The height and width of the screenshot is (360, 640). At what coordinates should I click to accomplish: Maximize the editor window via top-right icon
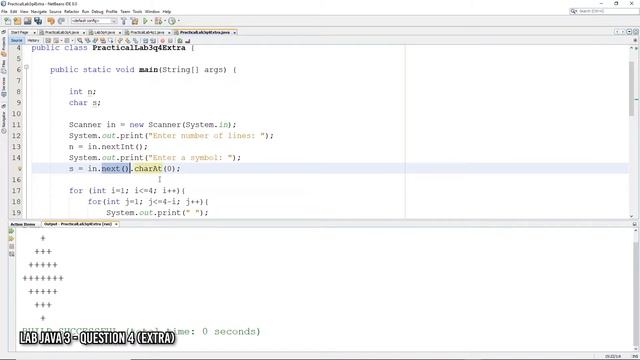pyautogui.click(x=636, y=32)
